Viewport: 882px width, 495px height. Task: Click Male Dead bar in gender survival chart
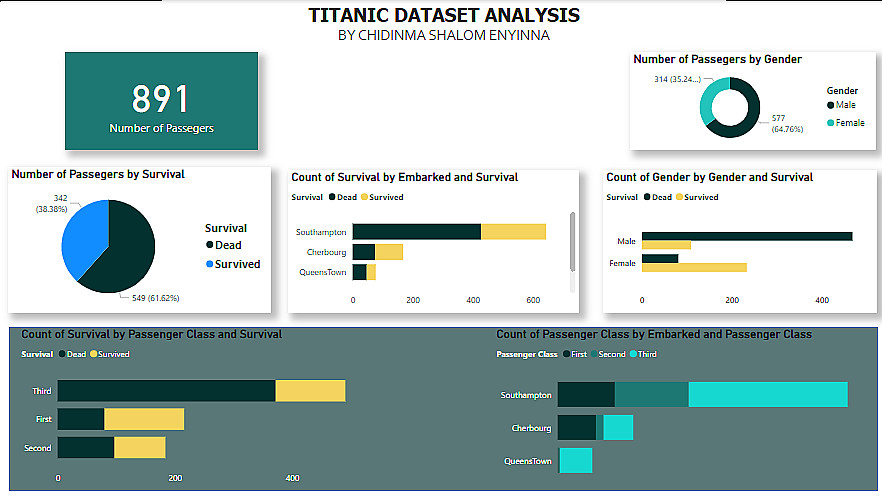click(747, 236)
